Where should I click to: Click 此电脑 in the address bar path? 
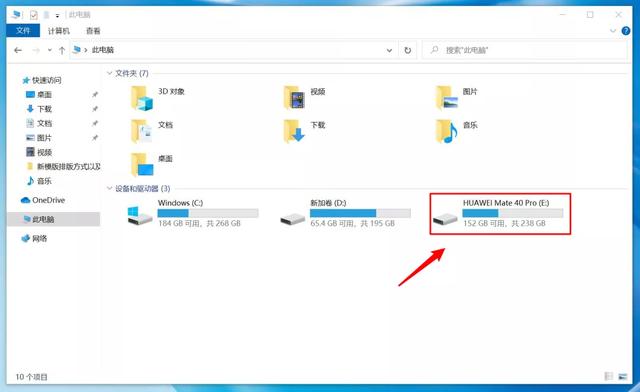[x=103, y=50]
